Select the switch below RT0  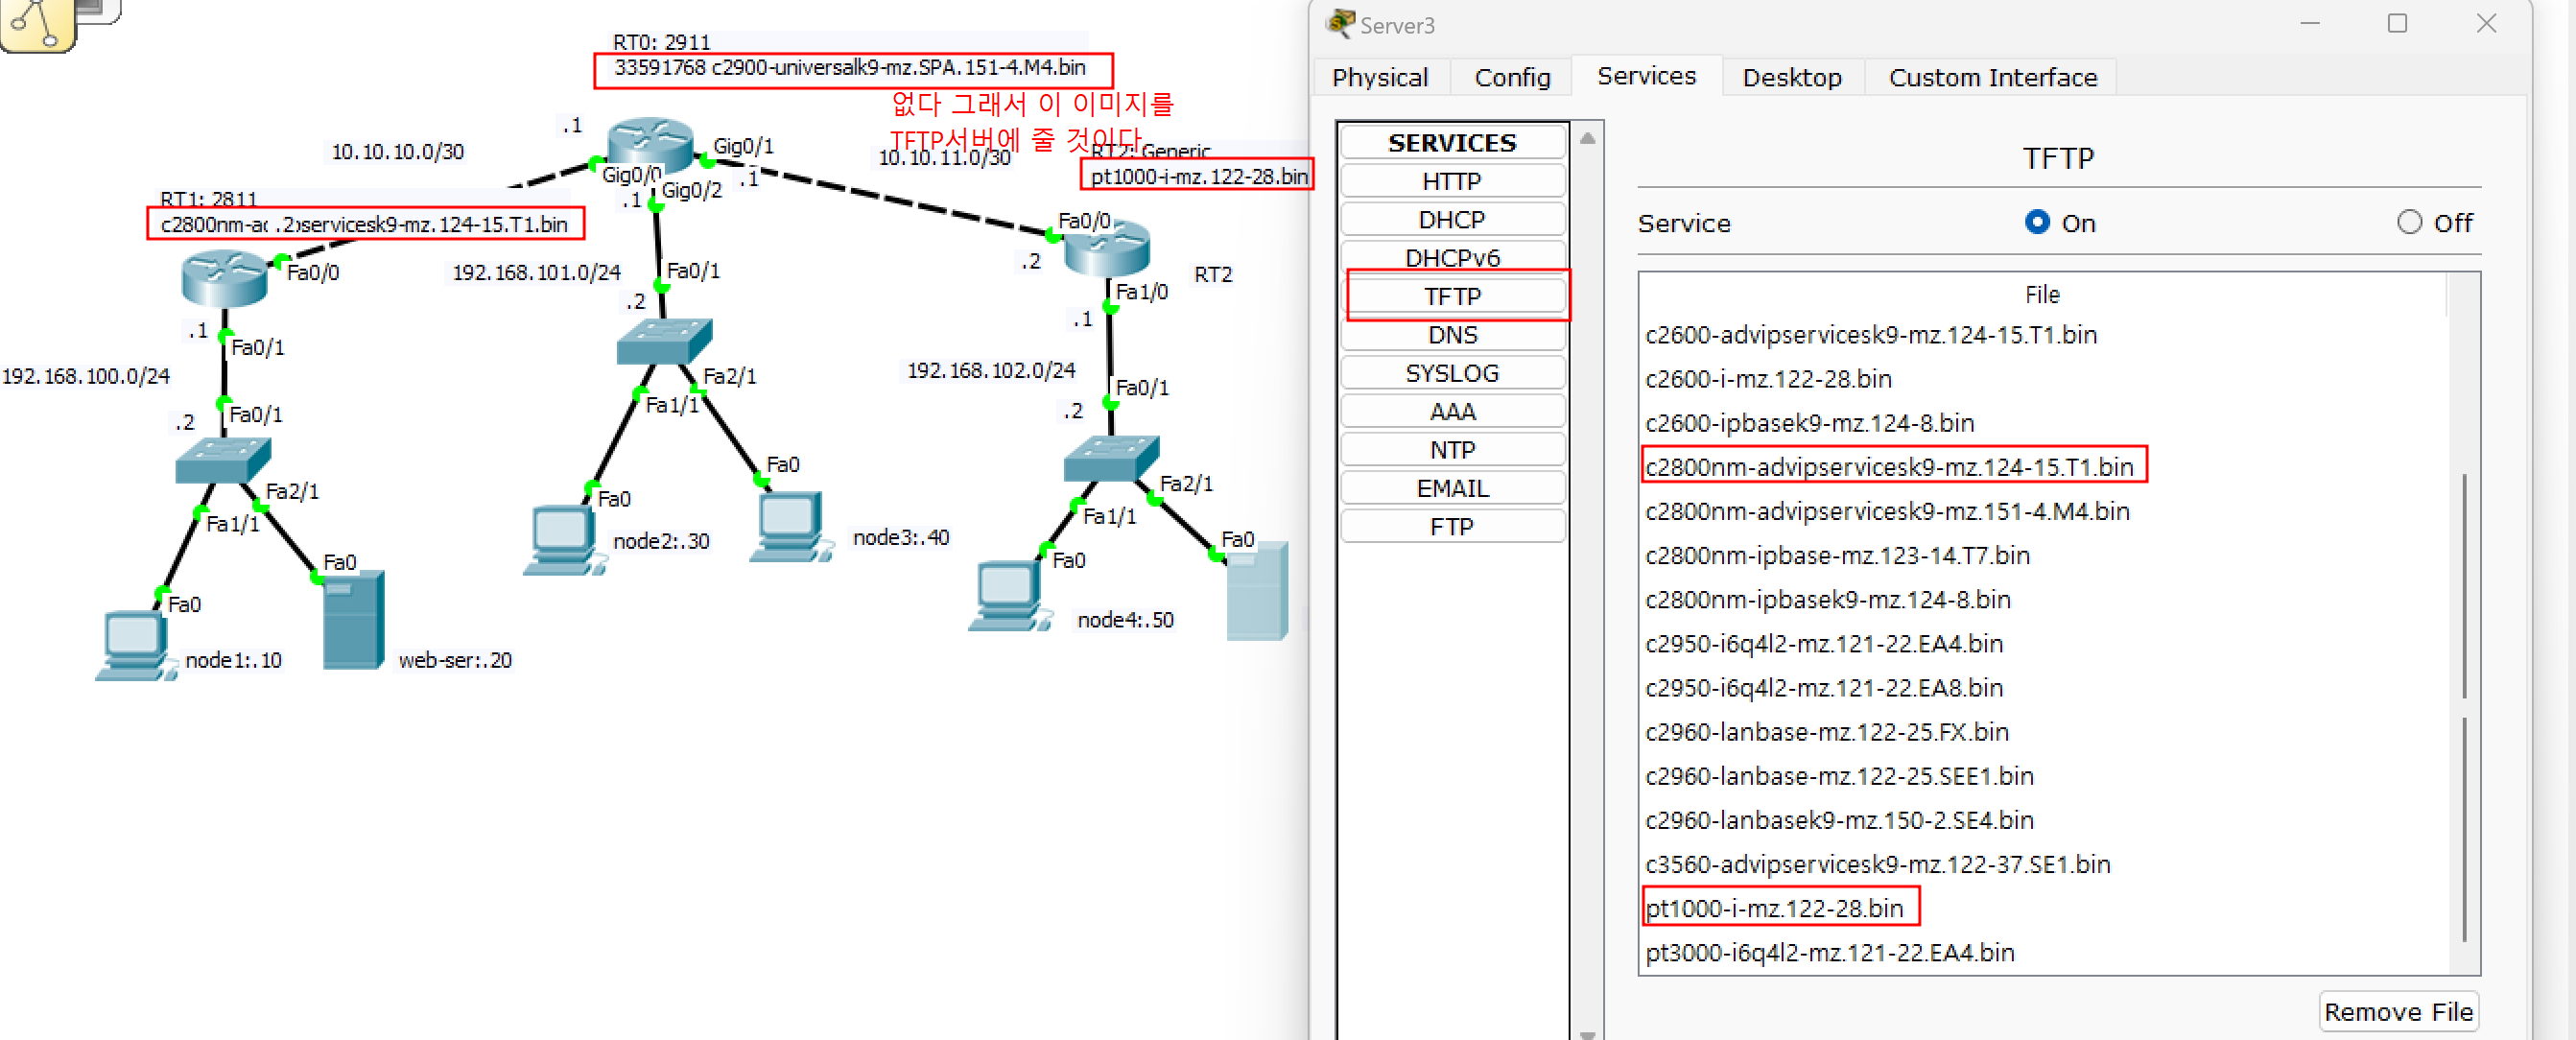click(664, 342)
